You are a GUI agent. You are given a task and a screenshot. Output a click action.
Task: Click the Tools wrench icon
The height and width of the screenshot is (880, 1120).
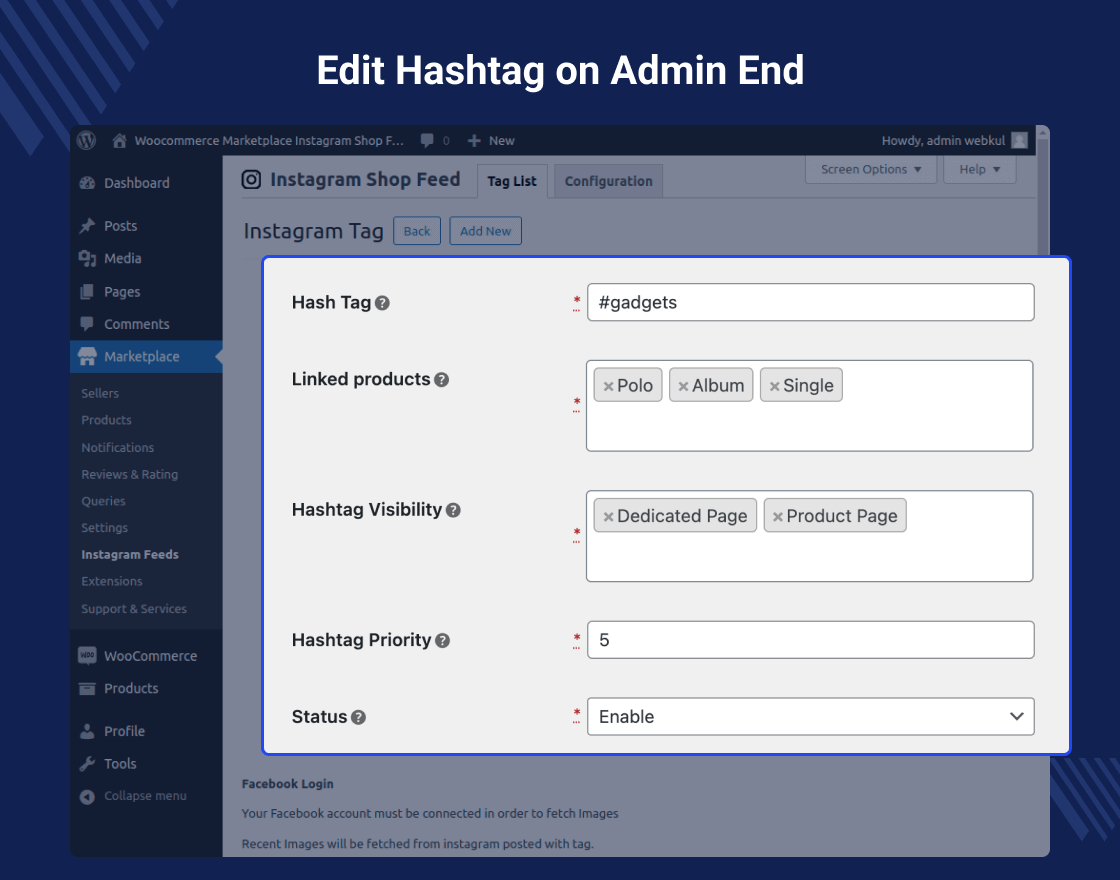point(87,764)
